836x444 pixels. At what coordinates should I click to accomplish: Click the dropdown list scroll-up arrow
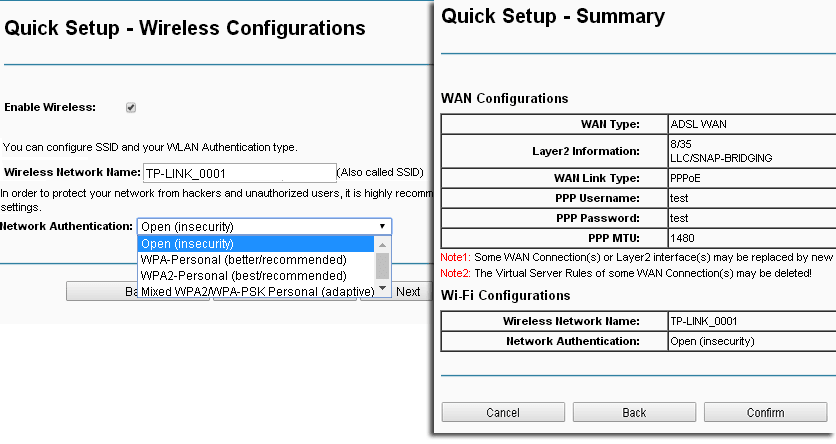pos(382,244)
